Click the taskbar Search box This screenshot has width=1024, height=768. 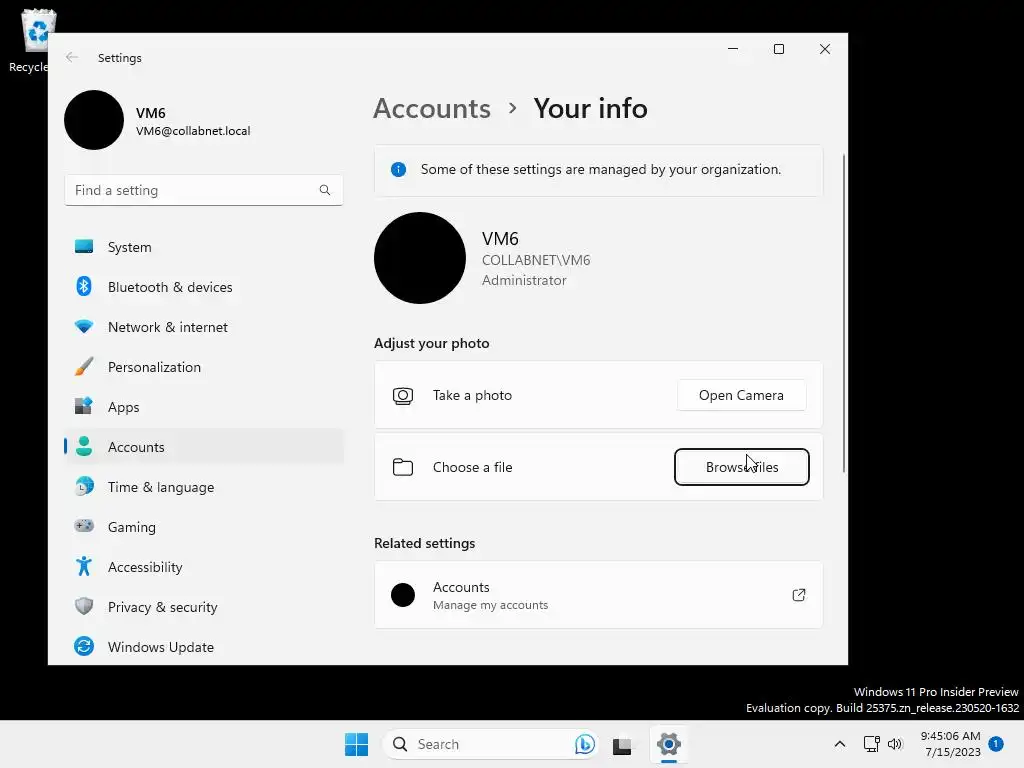(x=490, y=744)
